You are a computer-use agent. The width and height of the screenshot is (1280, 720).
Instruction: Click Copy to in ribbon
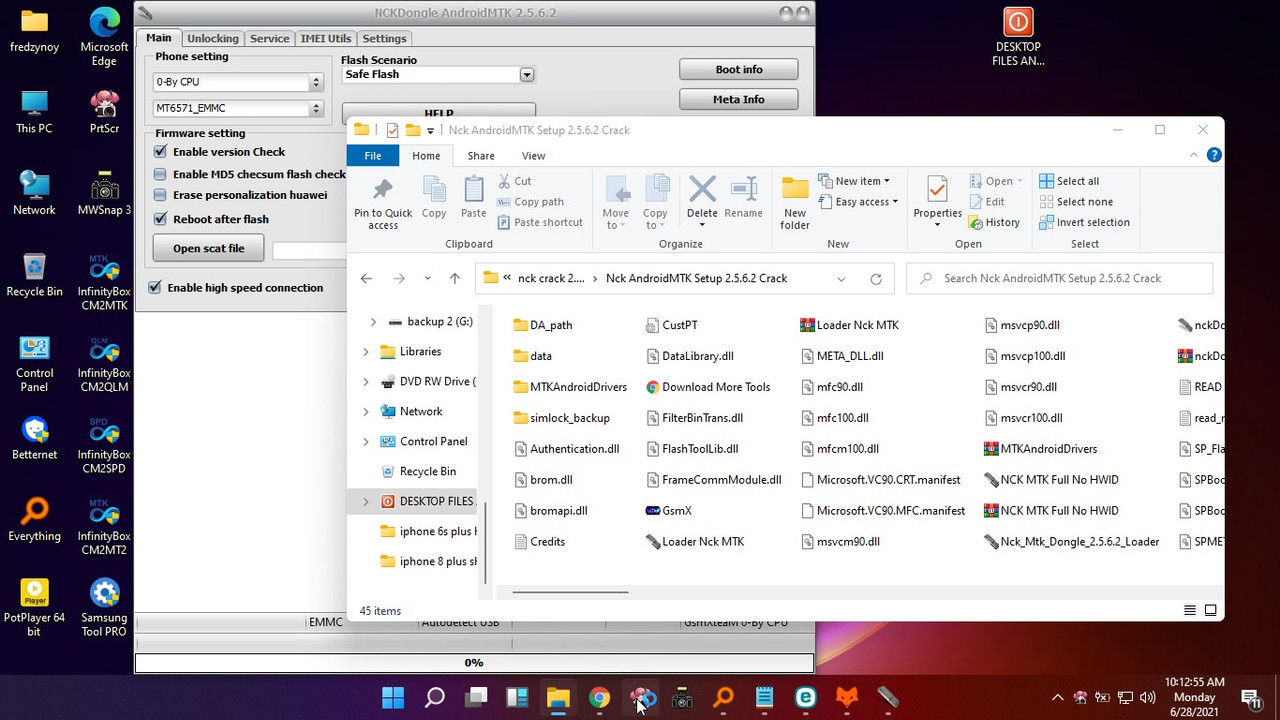point(655,203)
